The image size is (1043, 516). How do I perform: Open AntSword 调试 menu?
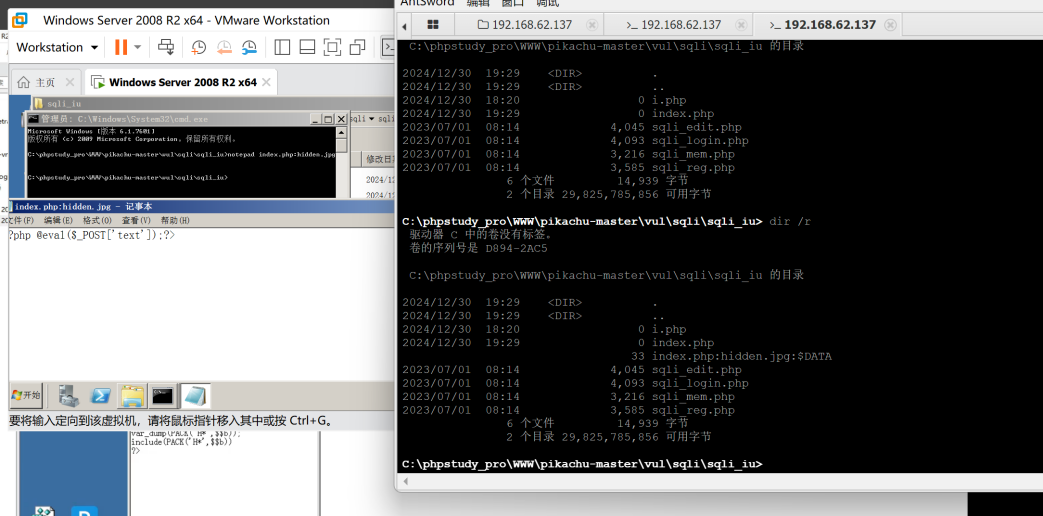(x=547, y=3)
